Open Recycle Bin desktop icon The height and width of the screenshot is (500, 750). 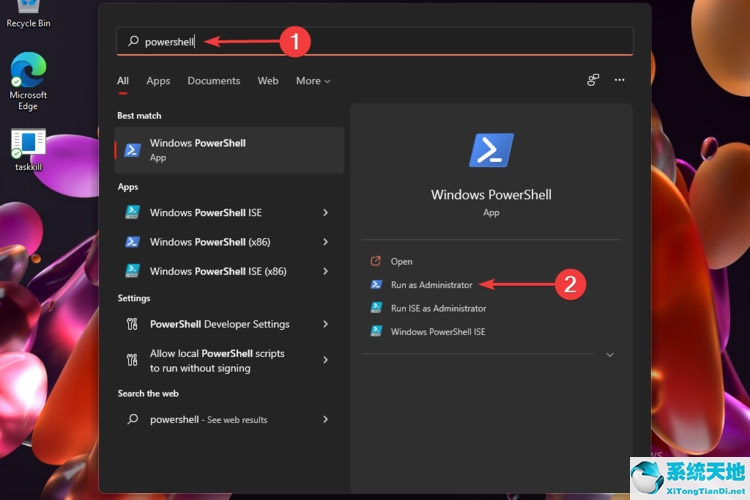click(x=28, y=10)
